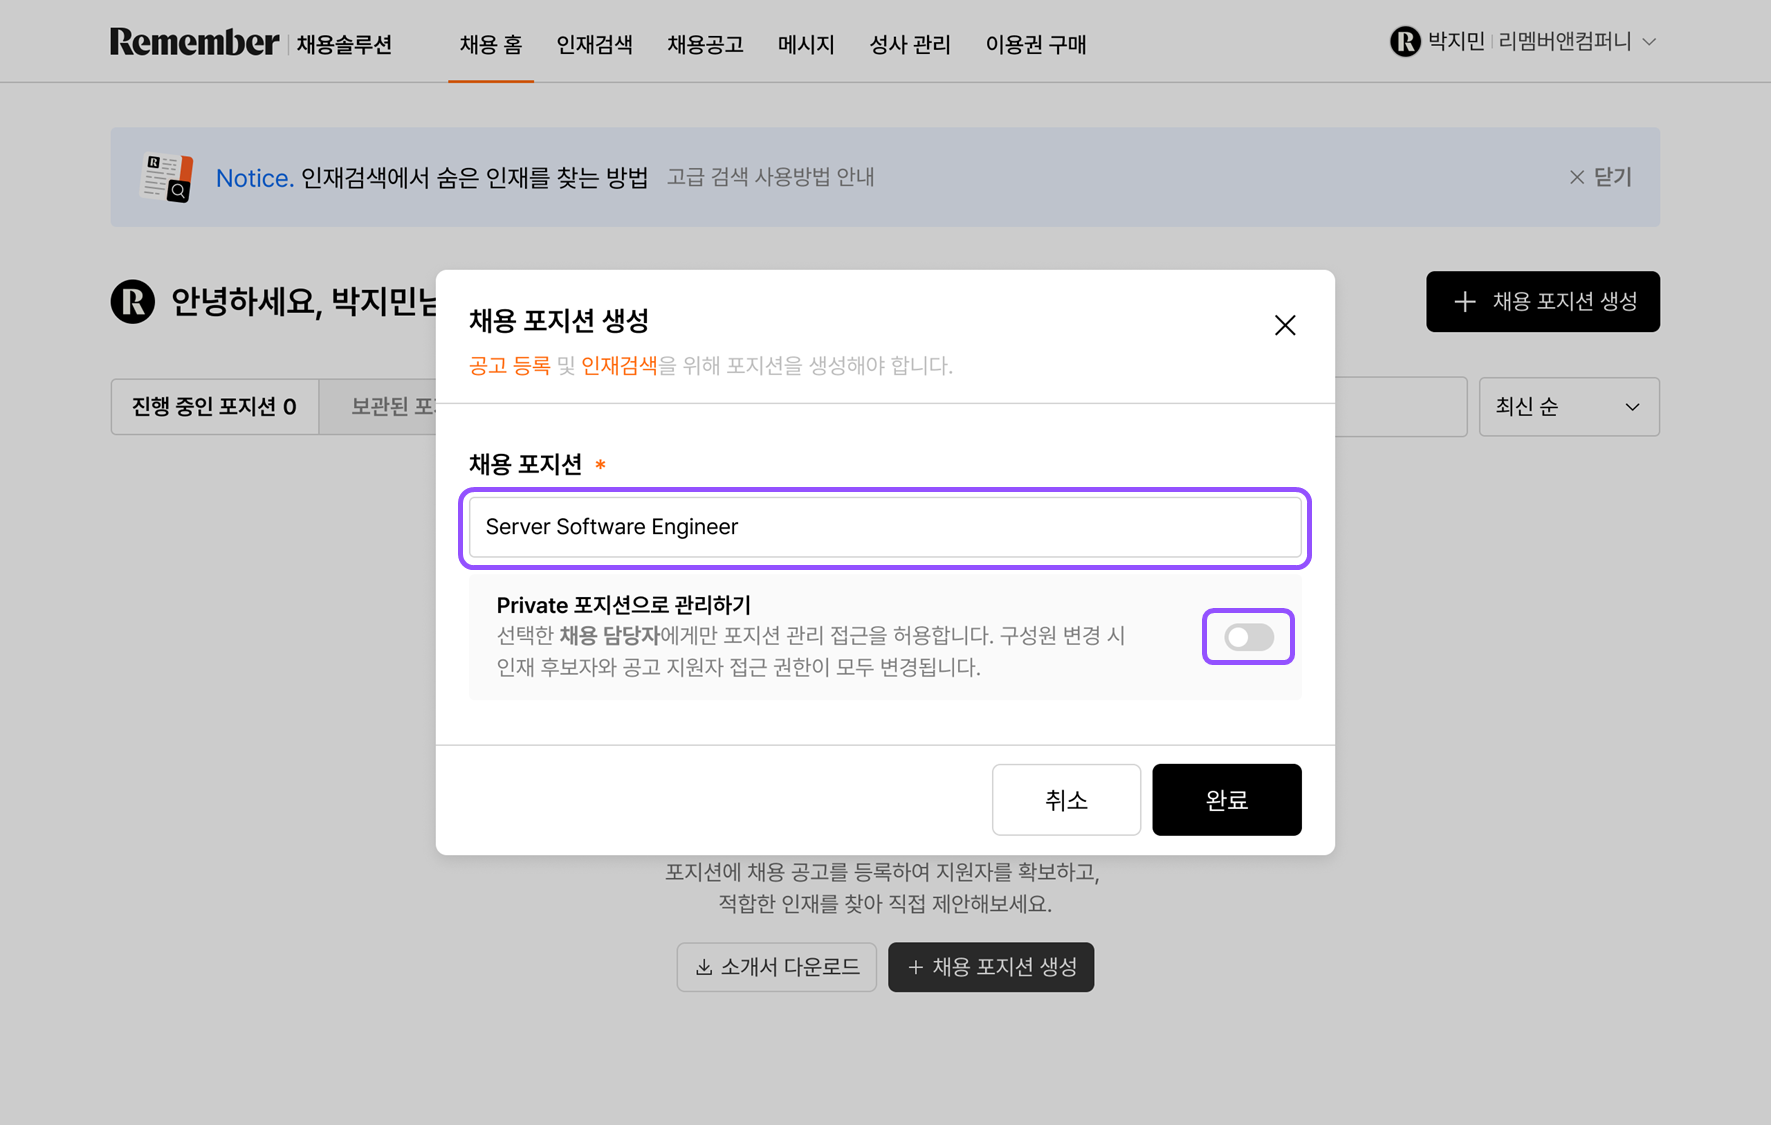1771x1125 pixels.
Task: Open the 채용공고 menu
Action: tap(705, 45)
